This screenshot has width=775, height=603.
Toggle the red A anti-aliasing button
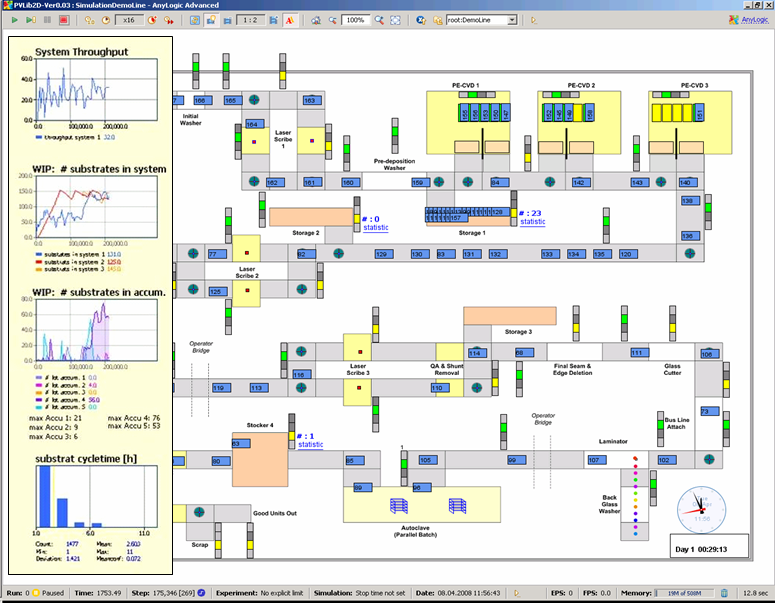[289, 20]
